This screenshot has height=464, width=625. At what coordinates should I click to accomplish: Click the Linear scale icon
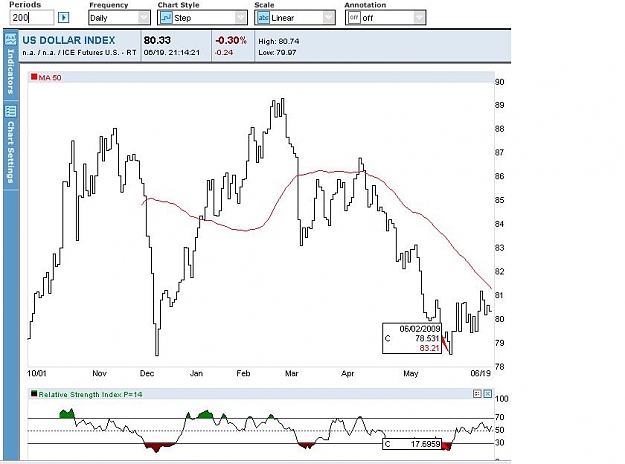[263, 18]
